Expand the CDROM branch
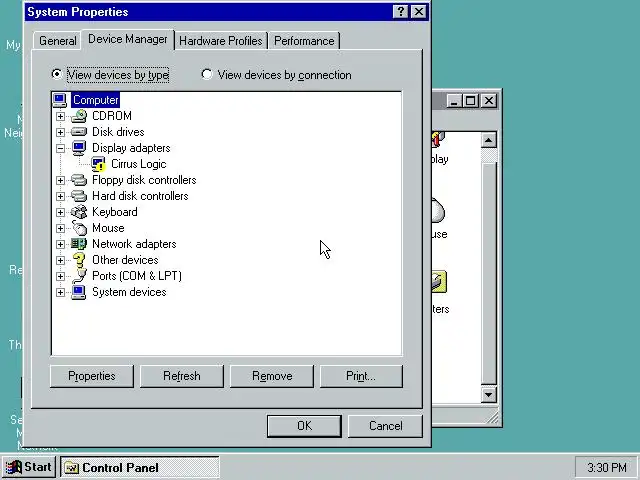This screenshot has width=640, height=480. click(60, 116)
